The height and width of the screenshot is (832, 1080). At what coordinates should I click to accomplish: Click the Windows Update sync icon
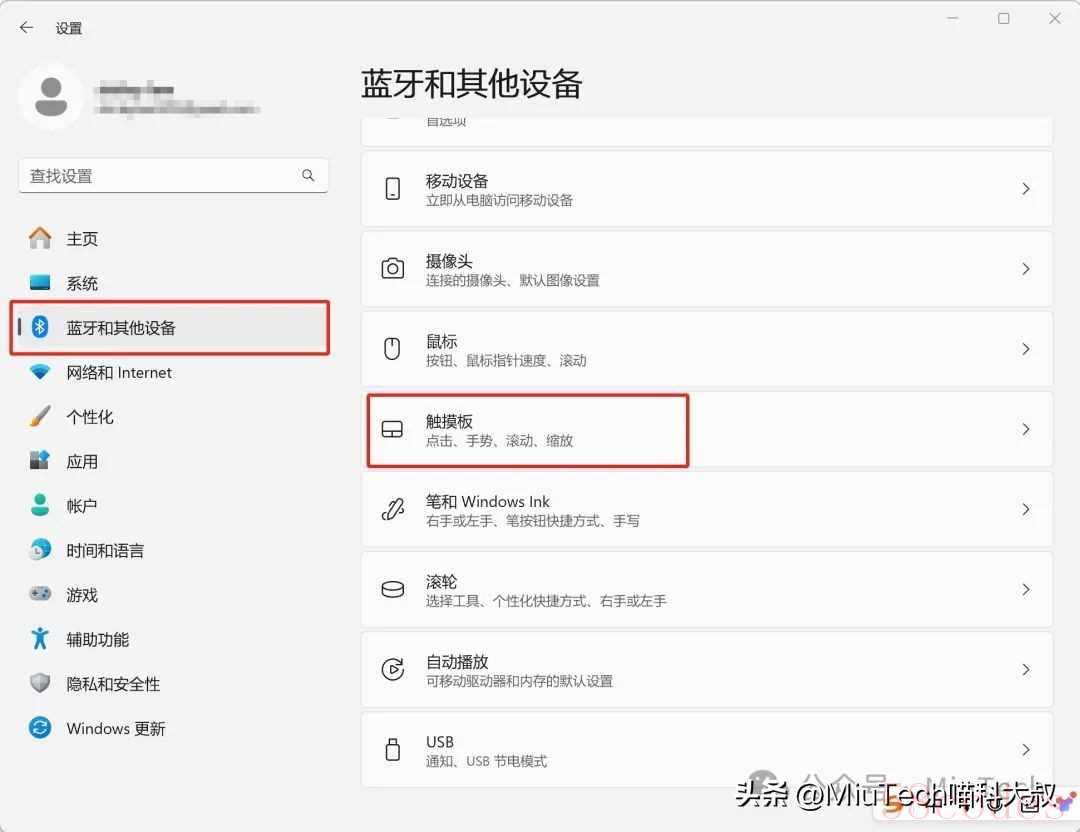point(40,728)
